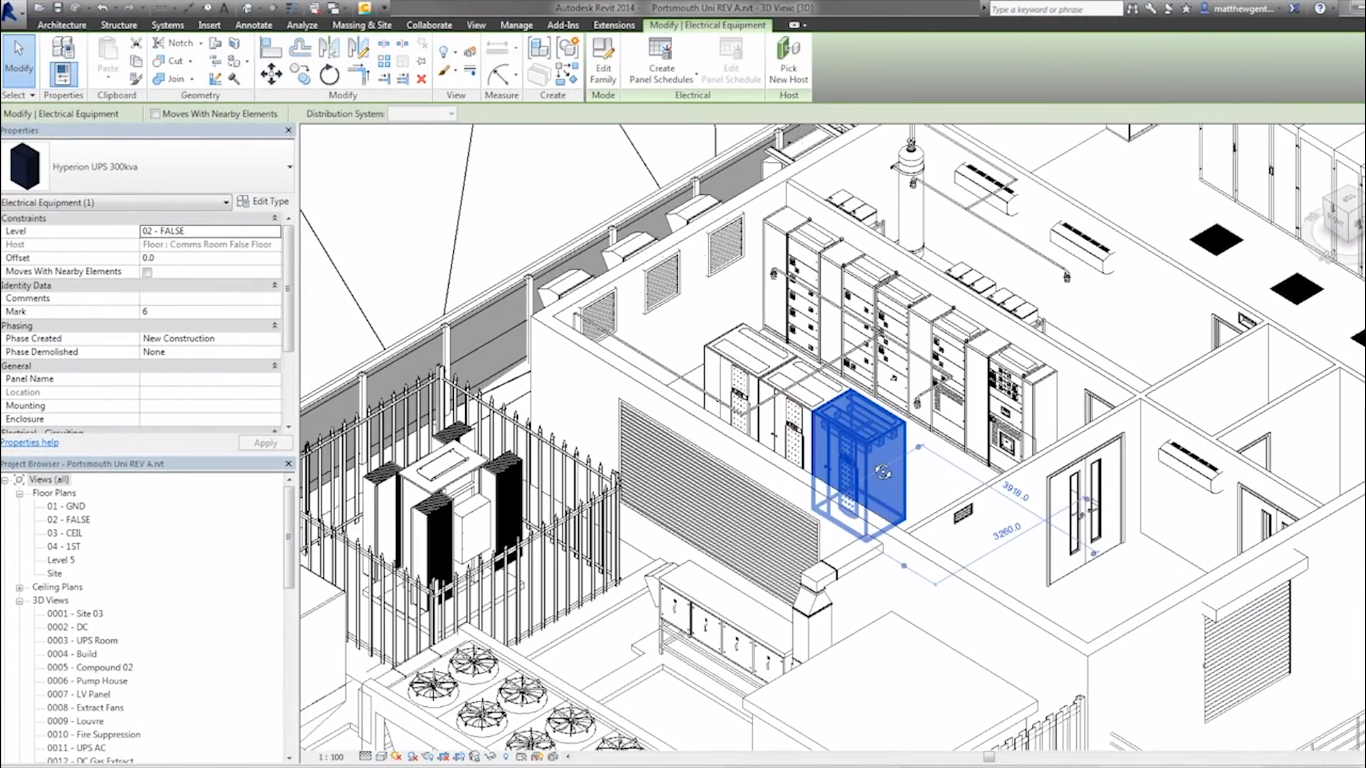Select the Mirror Pick Axis tool

pos(329,47)
